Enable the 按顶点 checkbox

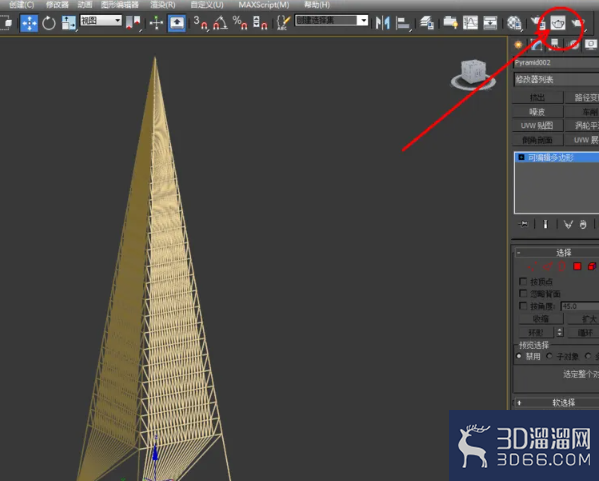pos(523,282)
